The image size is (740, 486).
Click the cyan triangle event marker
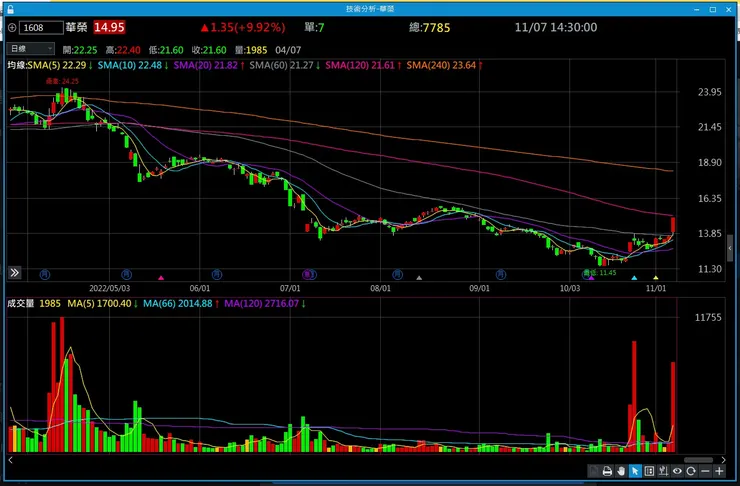tap(634, 278)
